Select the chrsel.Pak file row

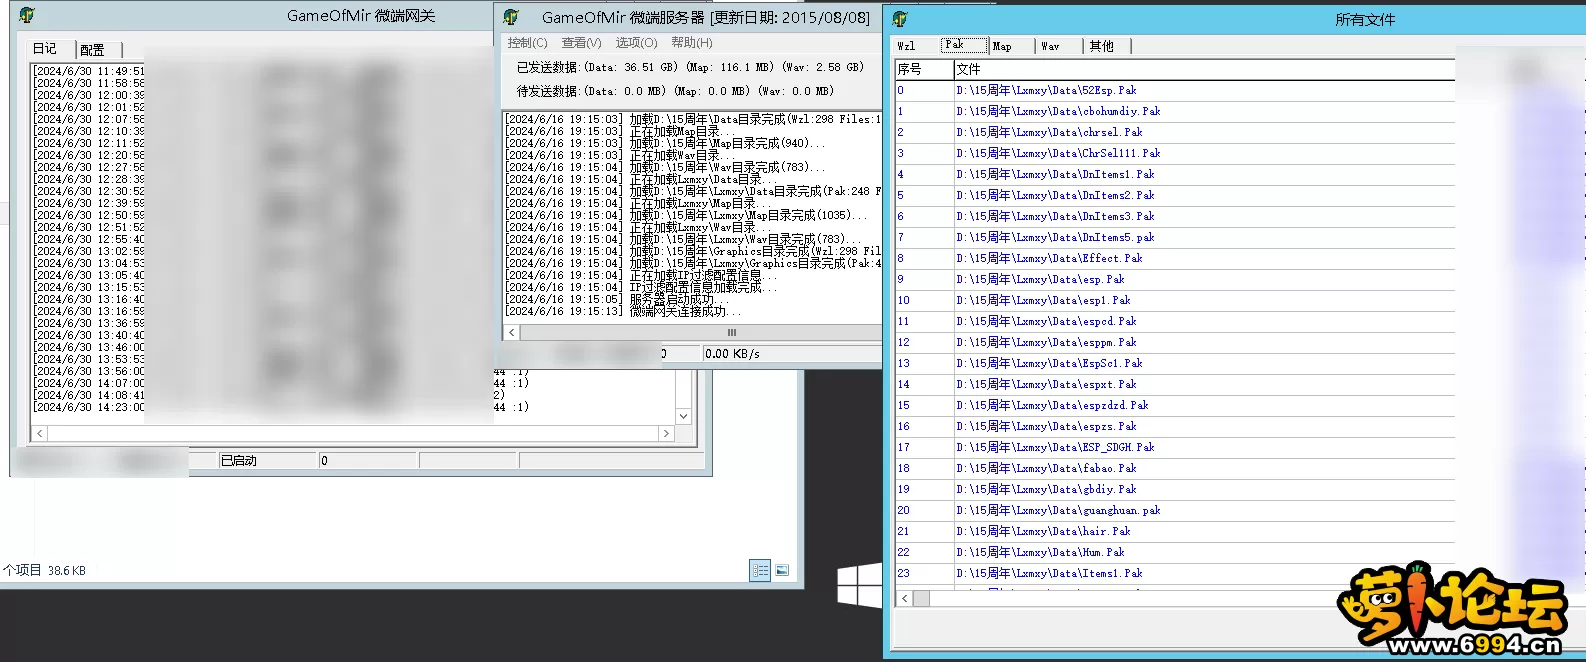[1175, 132]
